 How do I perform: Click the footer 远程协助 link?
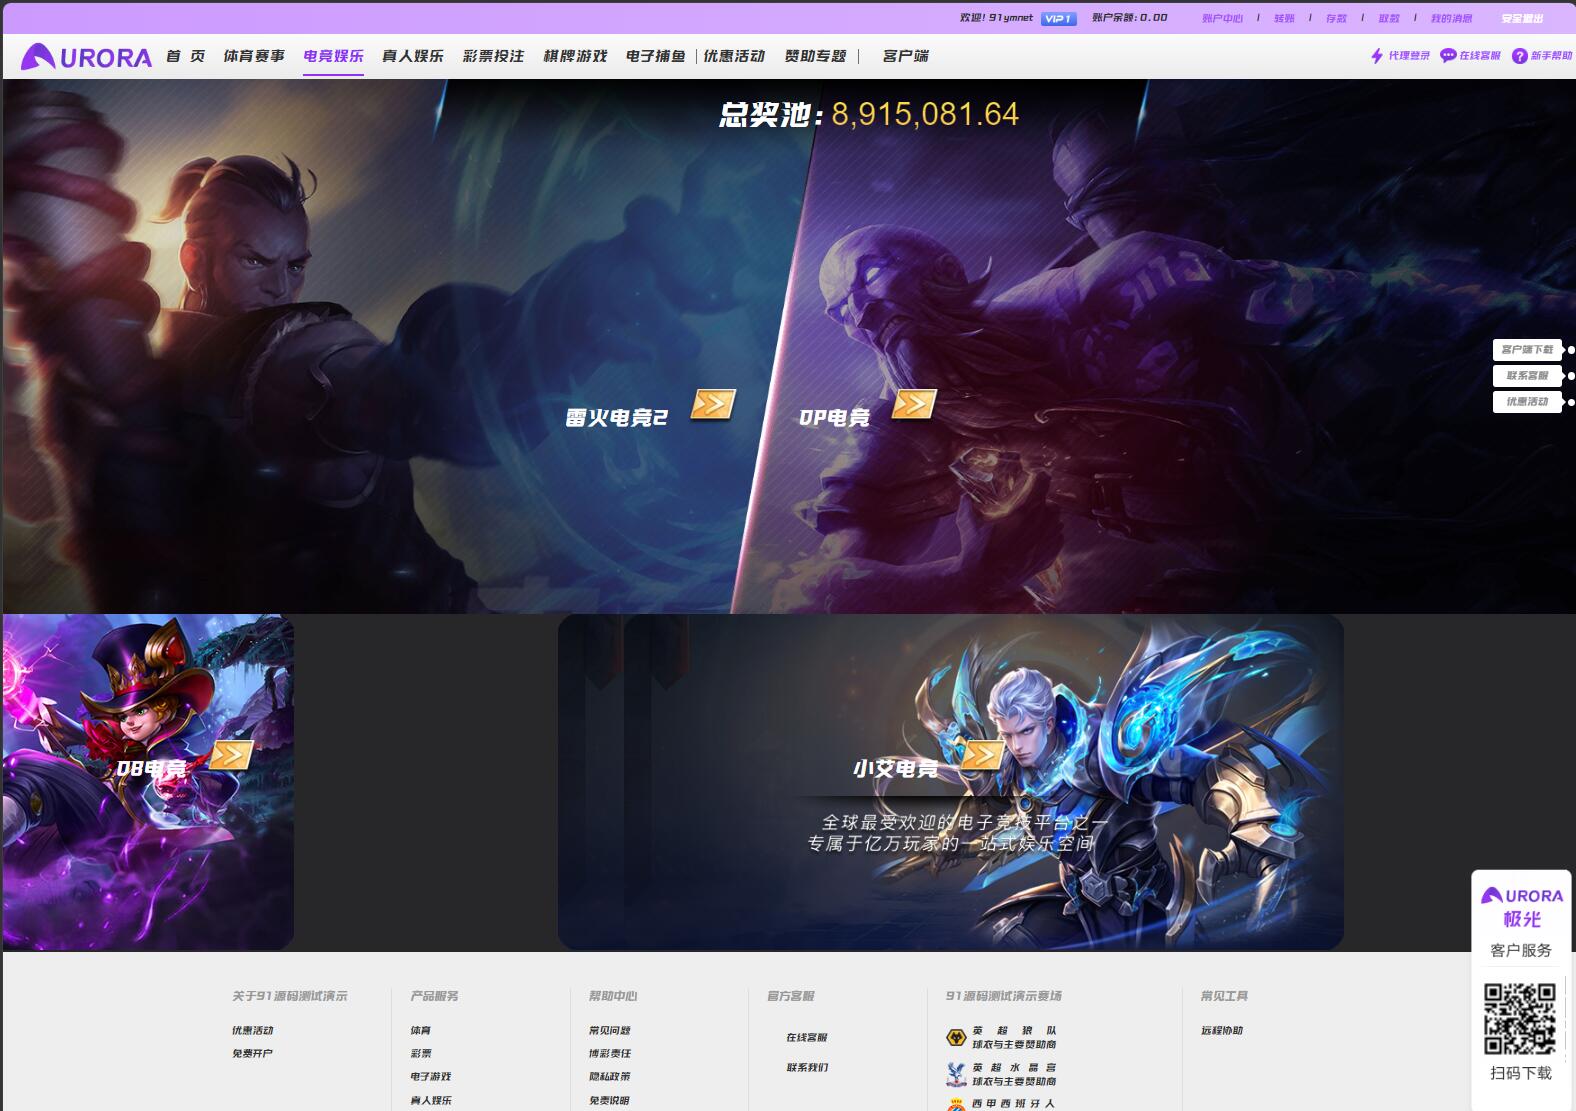[1222, 1030]
